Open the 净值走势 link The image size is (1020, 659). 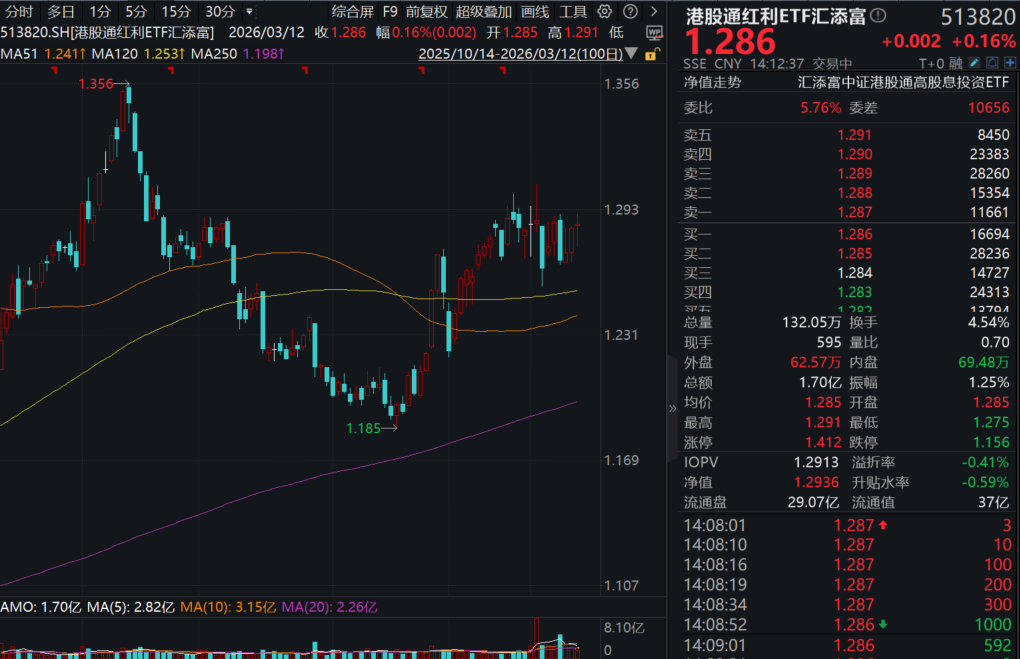pyautogui.click(x=712, y=83)
